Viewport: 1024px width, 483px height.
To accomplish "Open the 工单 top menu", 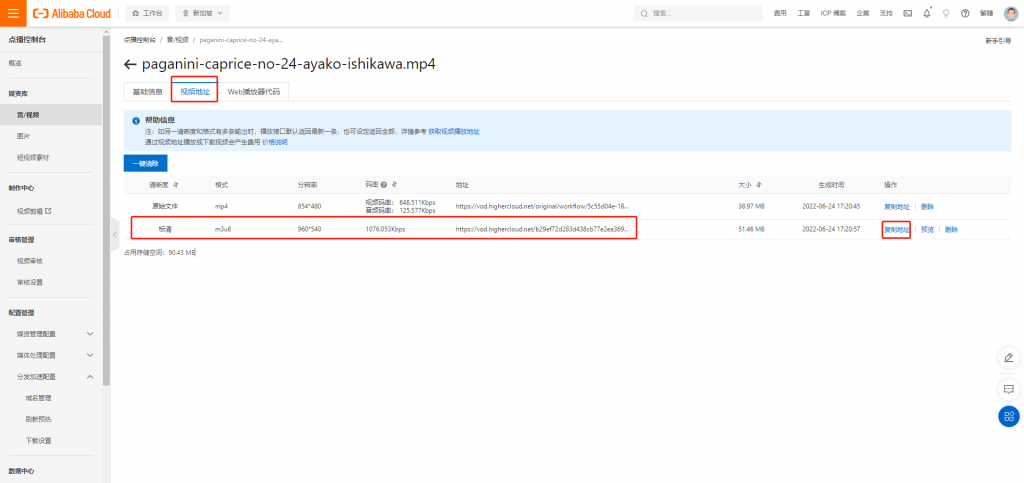I will (x=803, y=13).
